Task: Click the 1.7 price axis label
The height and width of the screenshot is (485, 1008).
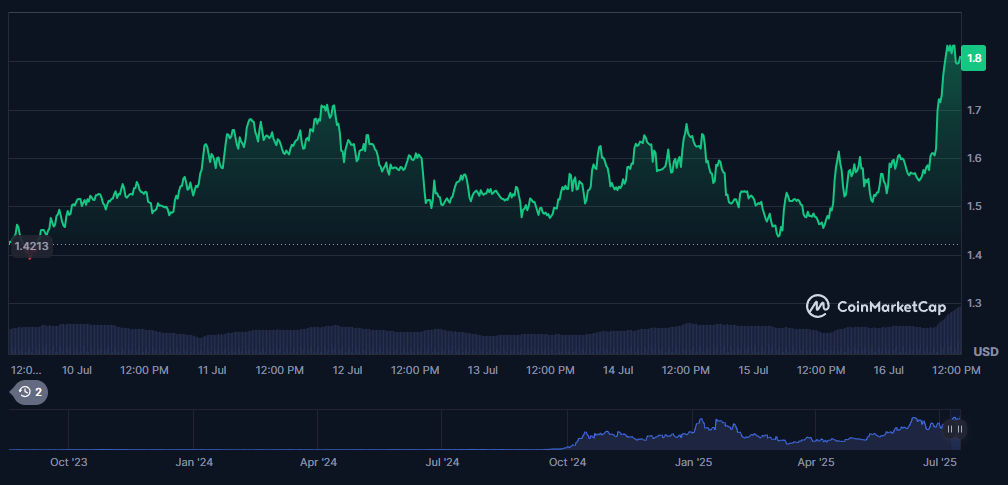Action: (x=974, y=110)
